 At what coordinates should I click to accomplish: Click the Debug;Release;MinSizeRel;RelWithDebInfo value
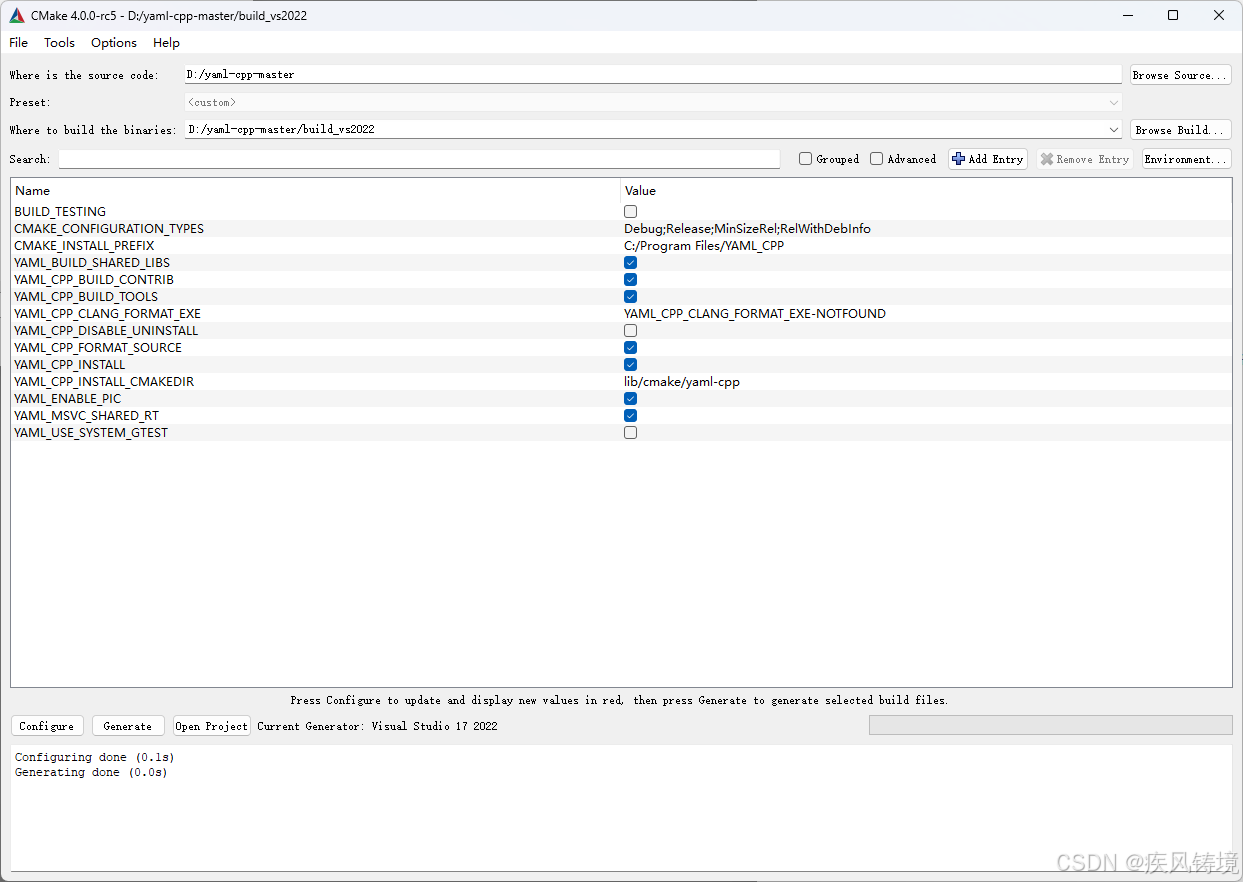pos(747,229)
